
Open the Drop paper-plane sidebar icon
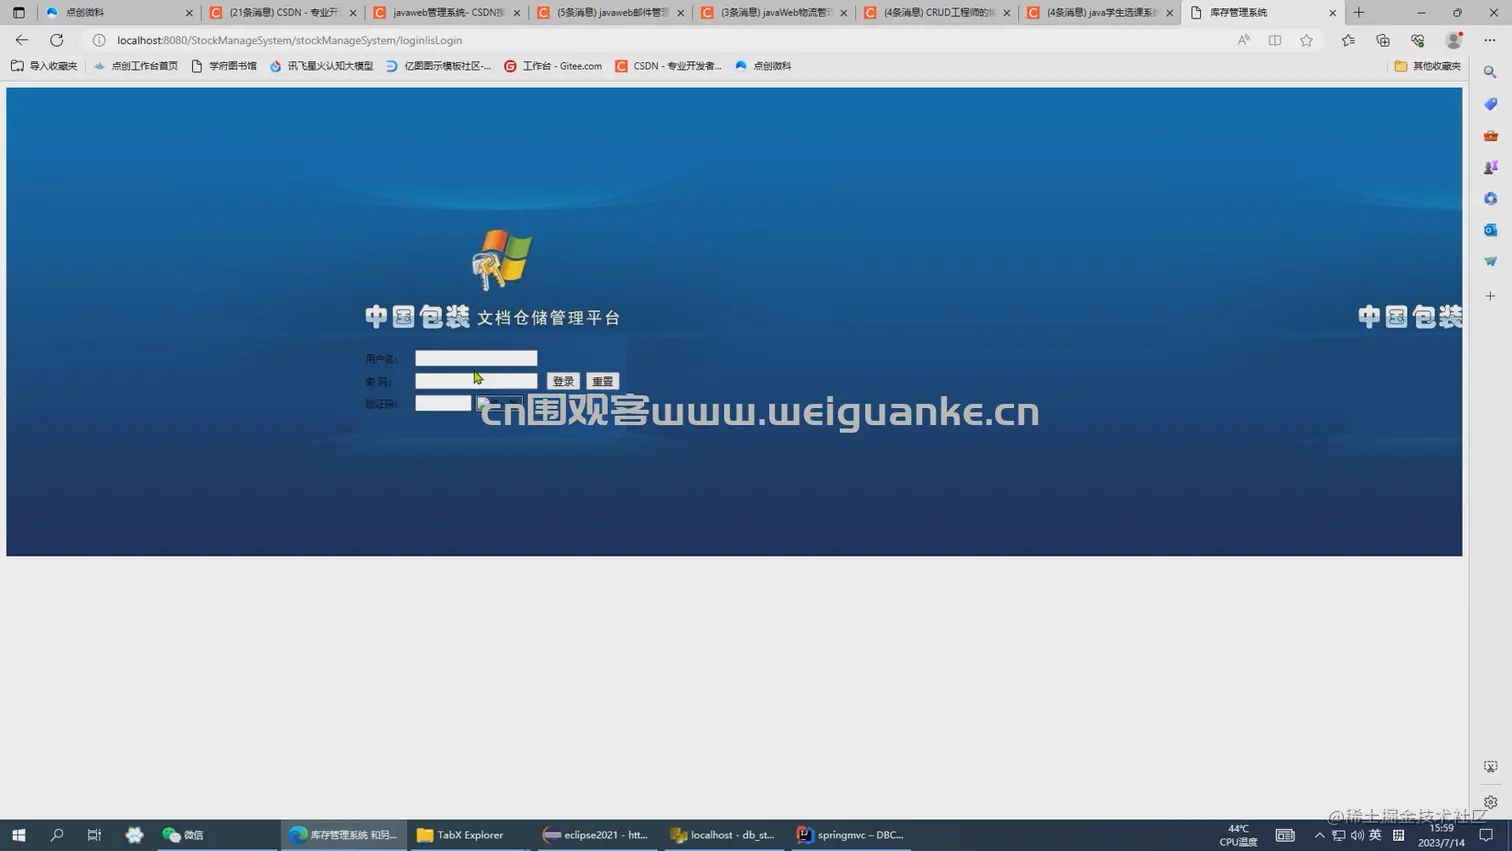tap(1490, 261)
